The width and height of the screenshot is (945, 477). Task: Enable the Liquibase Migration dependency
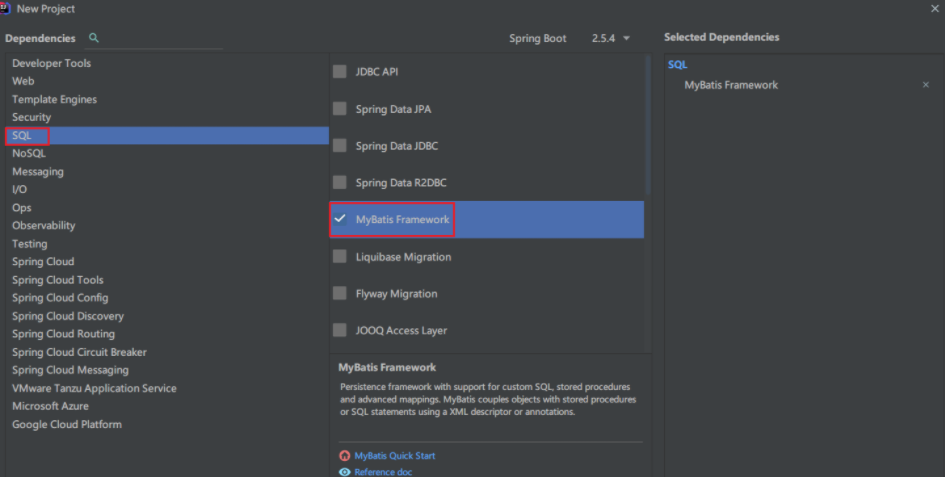point(339,257)
